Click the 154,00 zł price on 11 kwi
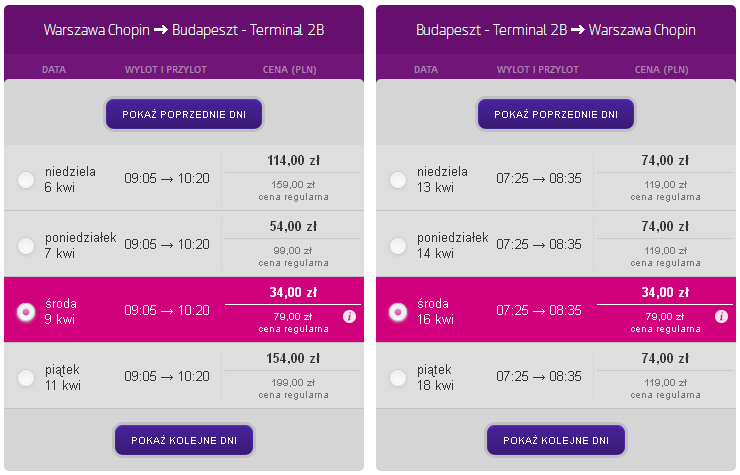The image size is (740, 475). pos(293,358)
